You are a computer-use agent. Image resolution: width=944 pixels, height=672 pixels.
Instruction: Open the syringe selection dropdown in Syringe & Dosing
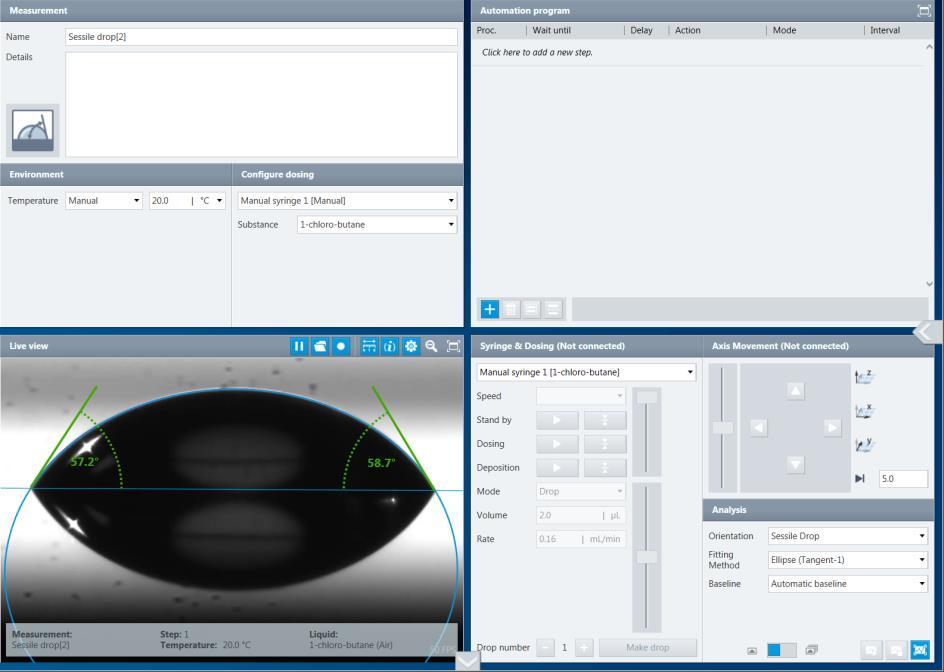tap(586, 372)
